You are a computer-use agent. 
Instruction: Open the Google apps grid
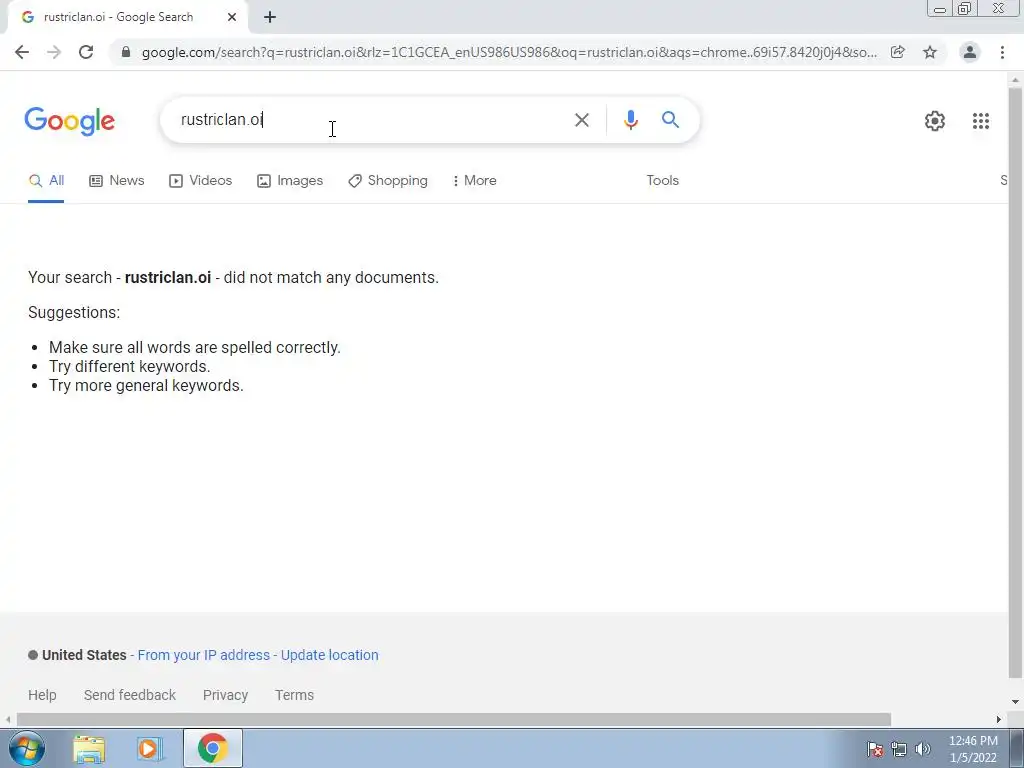[x=980, y=121]
